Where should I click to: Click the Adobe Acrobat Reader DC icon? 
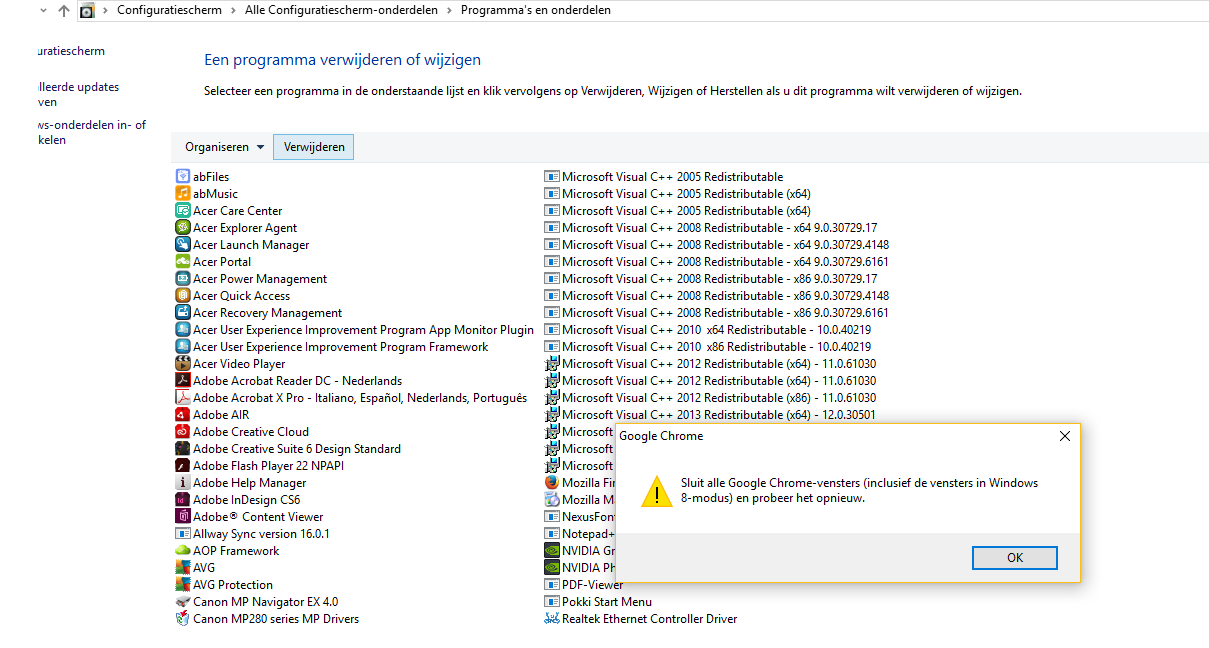183,381
